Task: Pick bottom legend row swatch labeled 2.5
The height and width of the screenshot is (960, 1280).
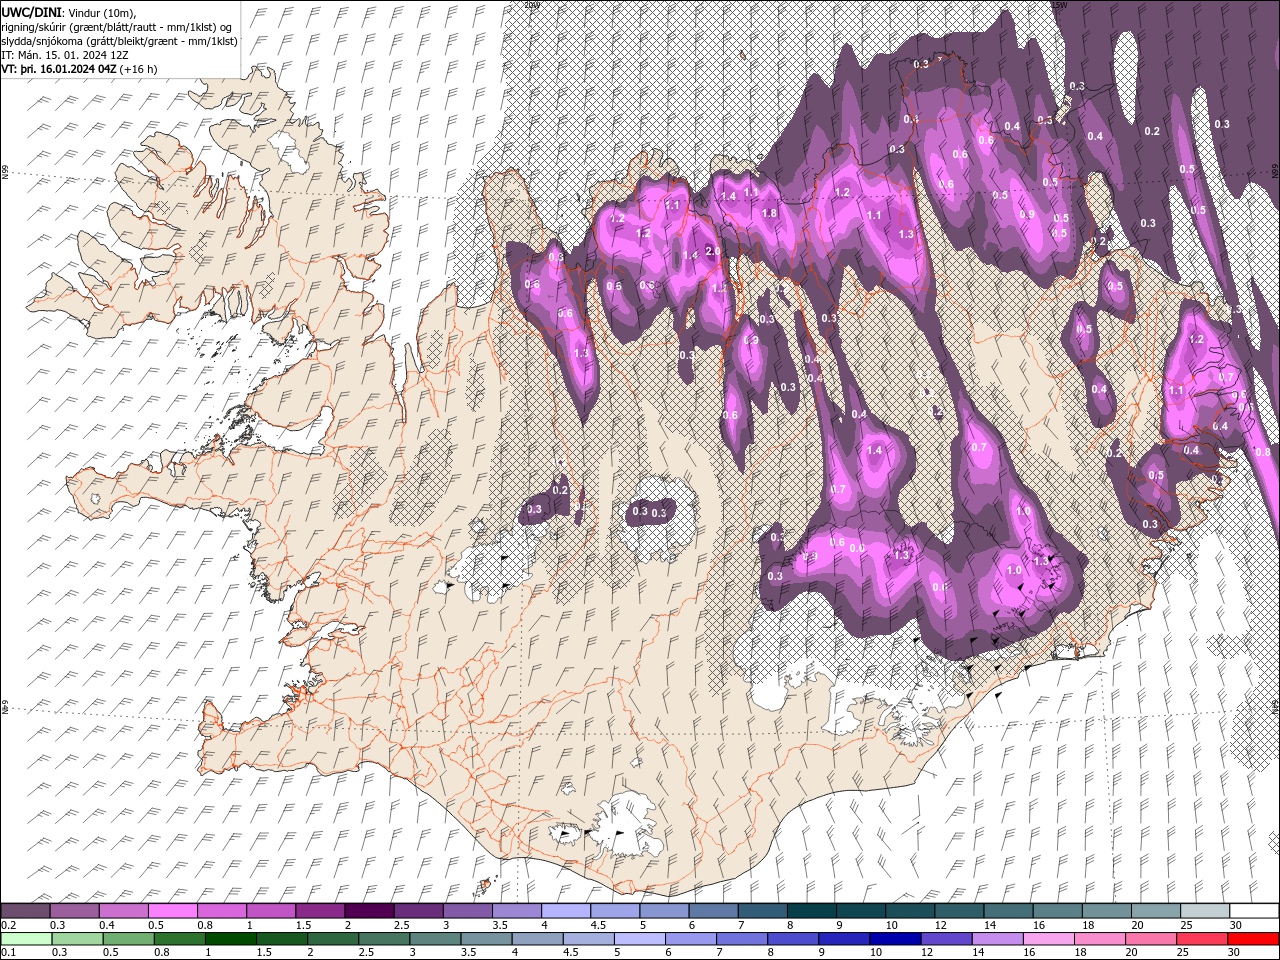Action: tap(383, 939)
